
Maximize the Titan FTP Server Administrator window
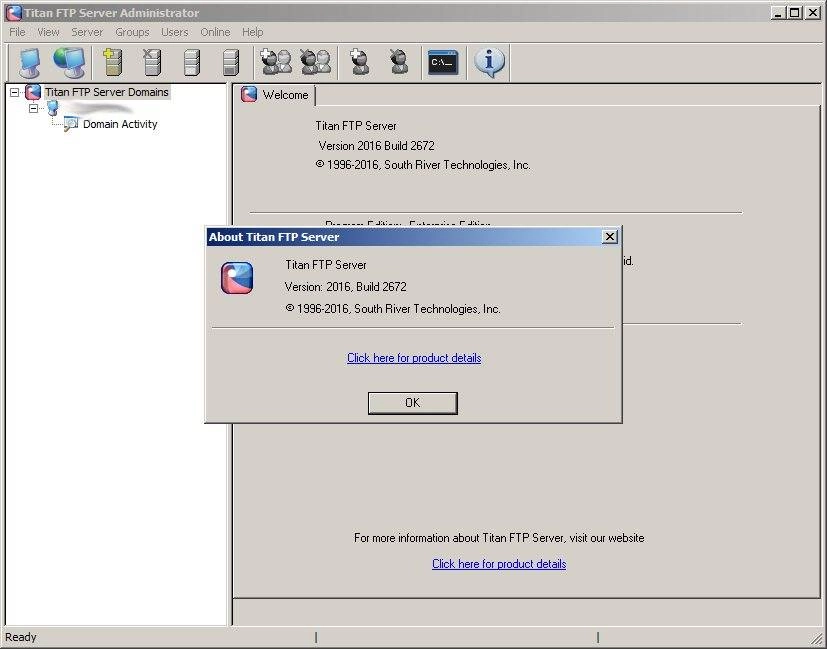[x=795, y=13]
